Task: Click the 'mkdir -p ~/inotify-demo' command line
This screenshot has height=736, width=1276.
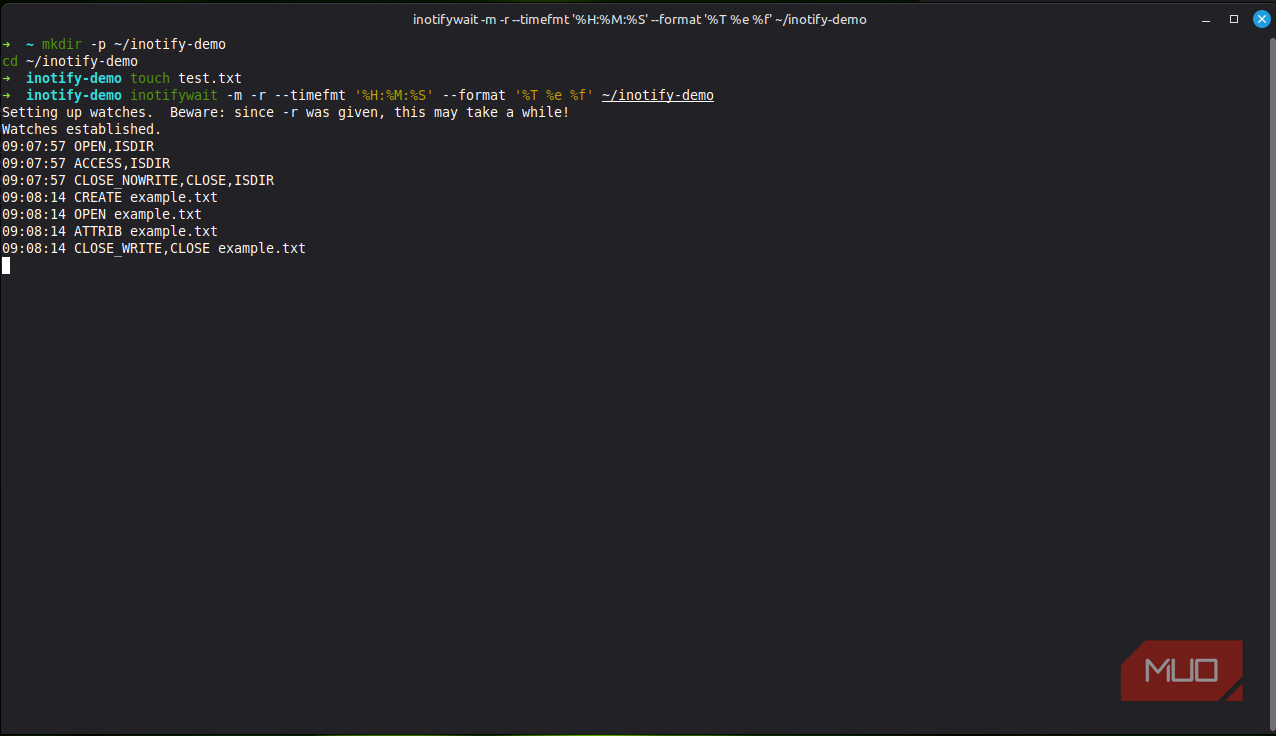Action: point(114,44)
